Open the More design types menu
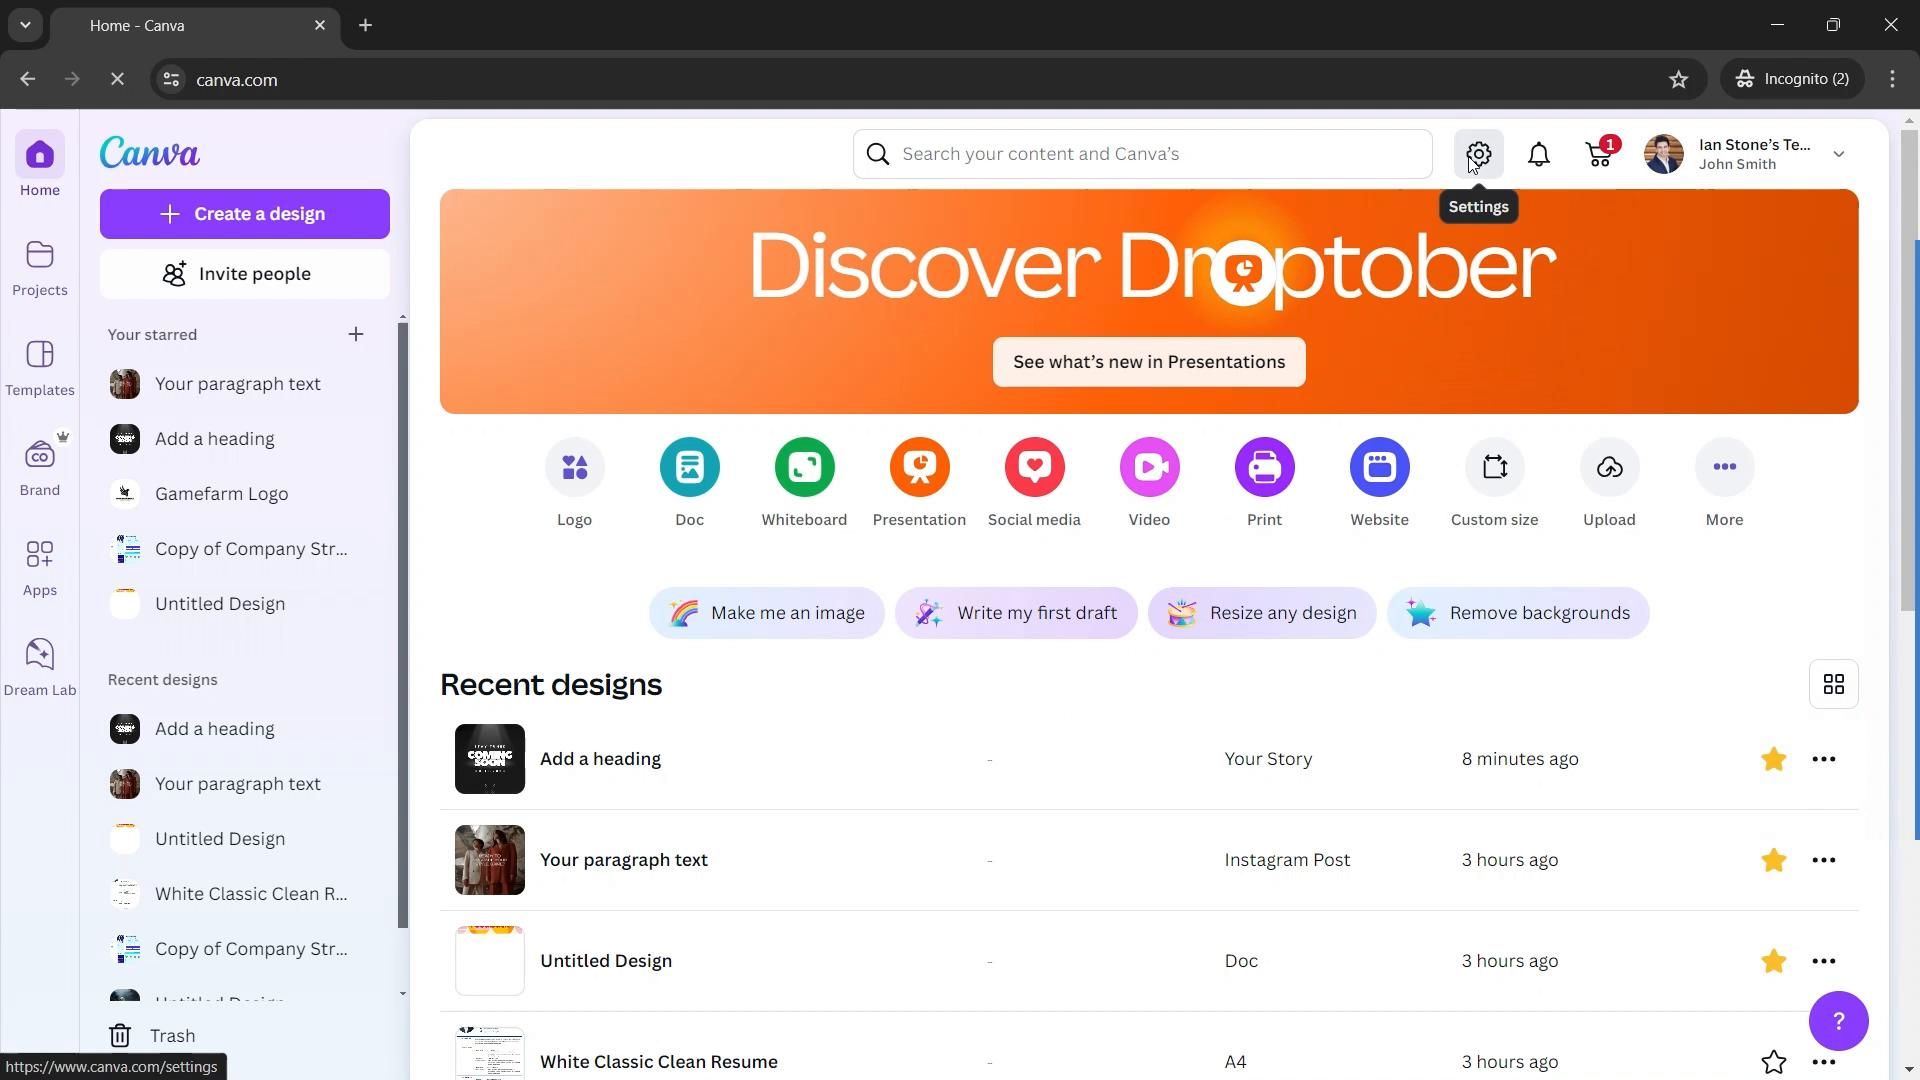 (x=1724, y=467)
